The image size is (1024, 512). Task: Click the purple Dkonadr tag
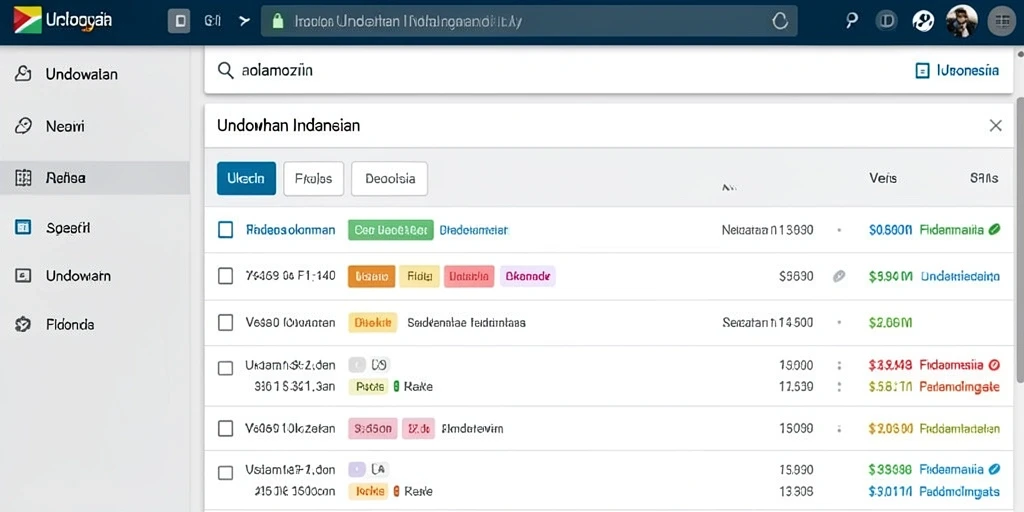[528, 276]
